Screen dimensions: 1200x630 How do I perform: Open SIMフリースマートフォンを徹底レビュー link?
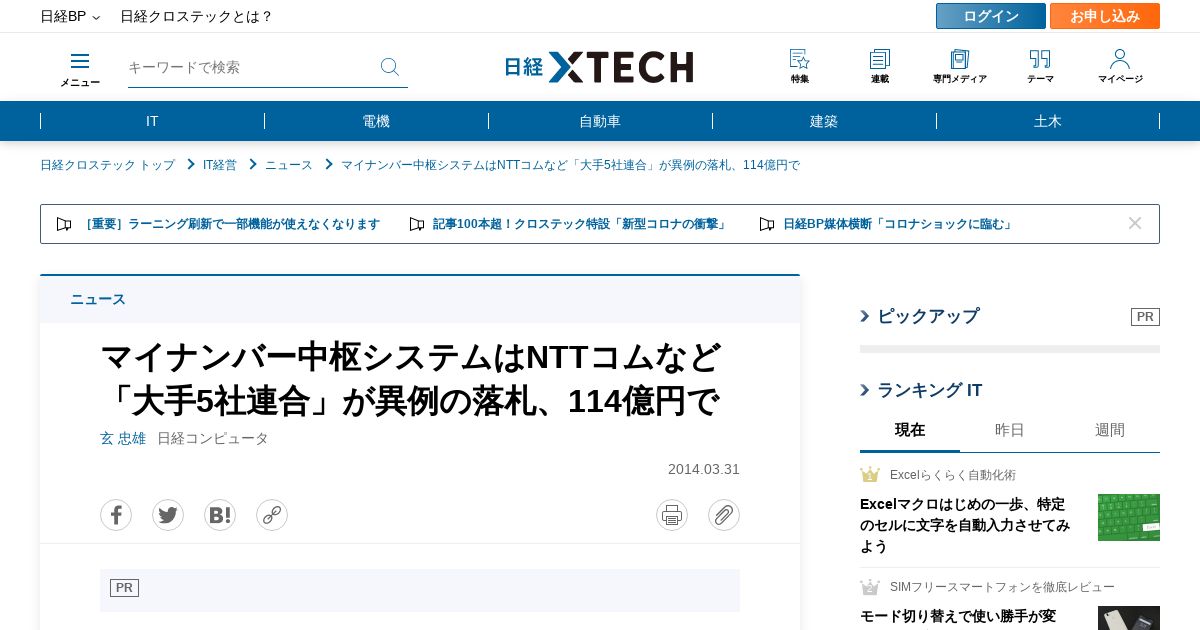click(1002, 587)
